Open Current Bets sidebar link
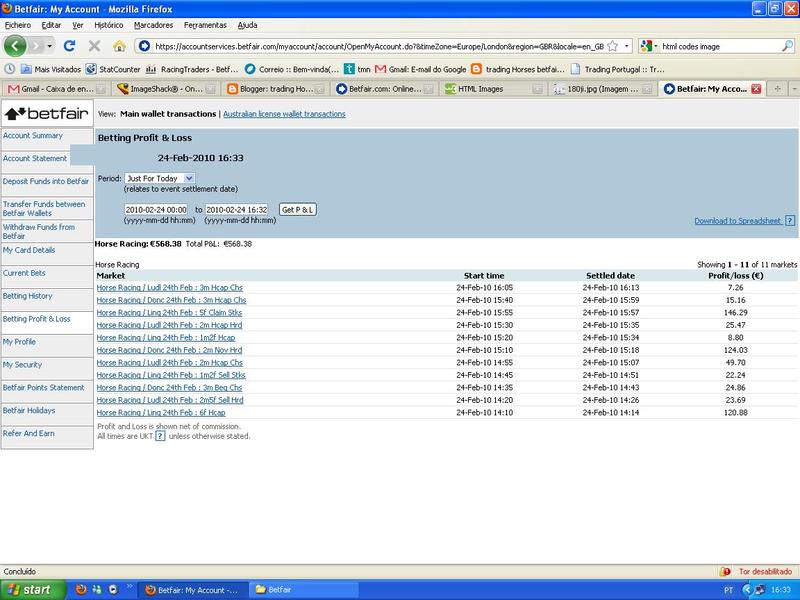Screen dimensions: 800x600 coord(24,273)
